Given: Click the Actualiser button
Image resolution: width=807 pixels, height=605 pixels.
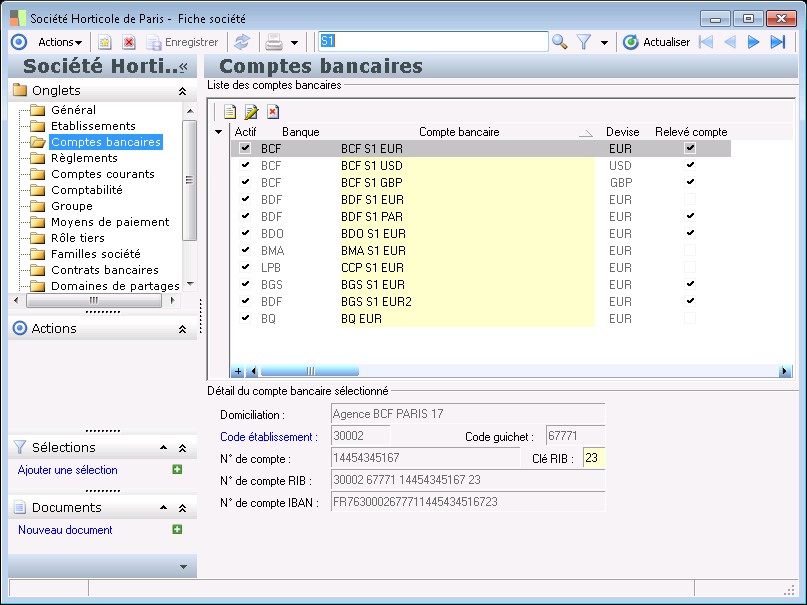Looking at the screenshot, I should pos(657,42).
